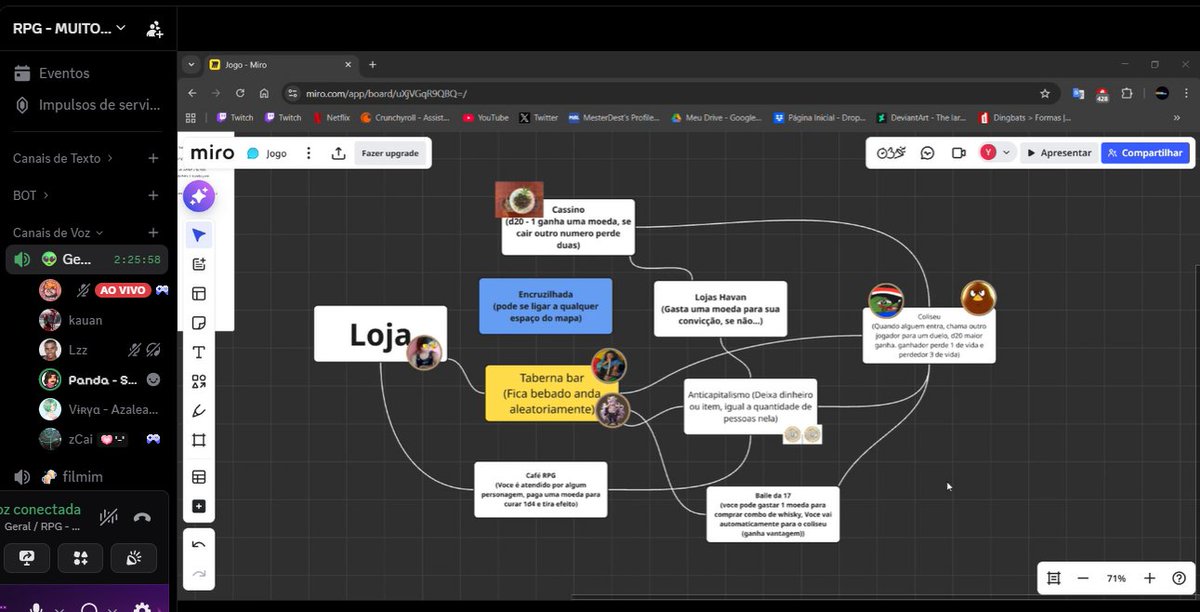Screen dimensions: 1200x612
Task: Open Discord activities launcher button
Action: [81, 557]
